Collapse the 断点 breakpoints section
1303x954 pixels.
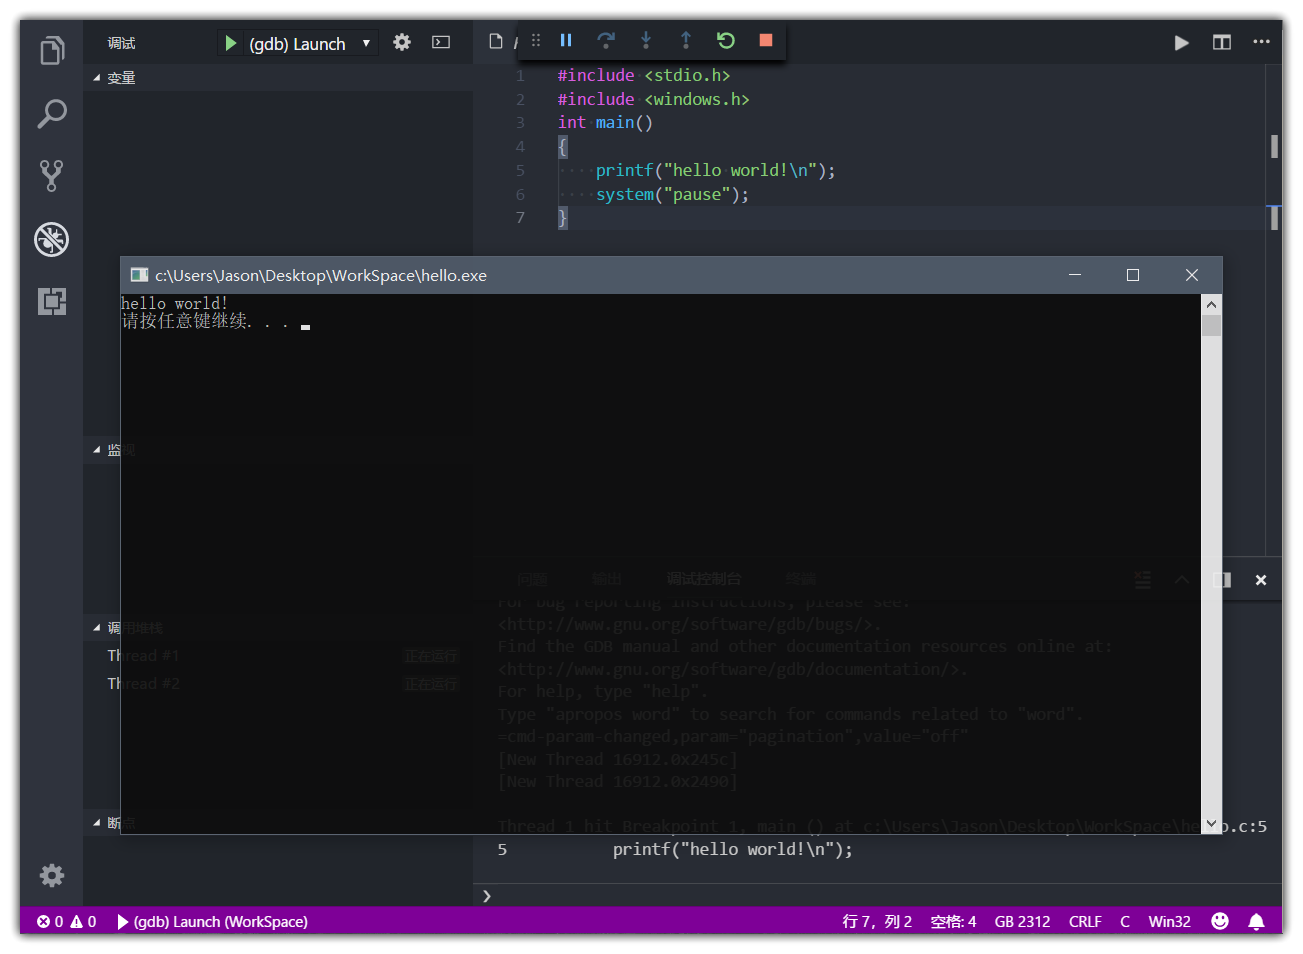[x=96, y=822]
